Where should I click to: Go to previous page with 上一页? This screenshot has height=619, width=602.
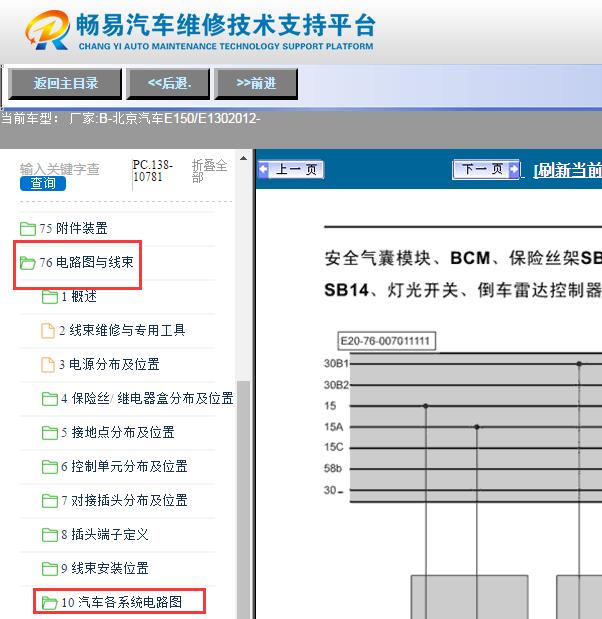(x=291, y=169)
